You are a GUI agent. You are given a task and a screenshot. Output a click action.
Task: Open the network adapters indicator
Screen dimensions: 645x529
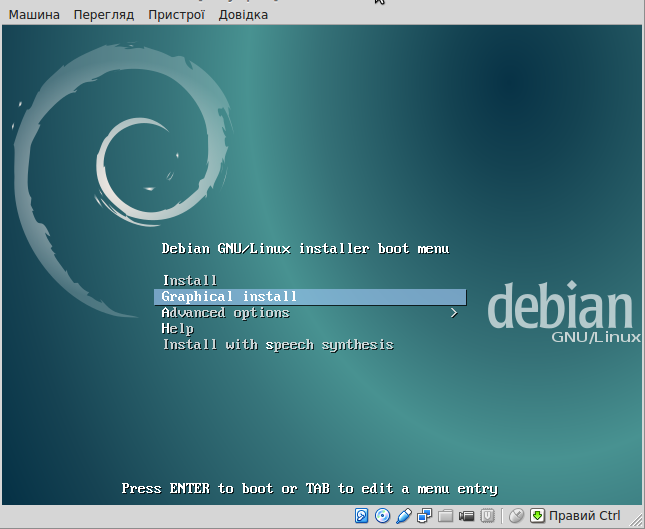point(425,516)
